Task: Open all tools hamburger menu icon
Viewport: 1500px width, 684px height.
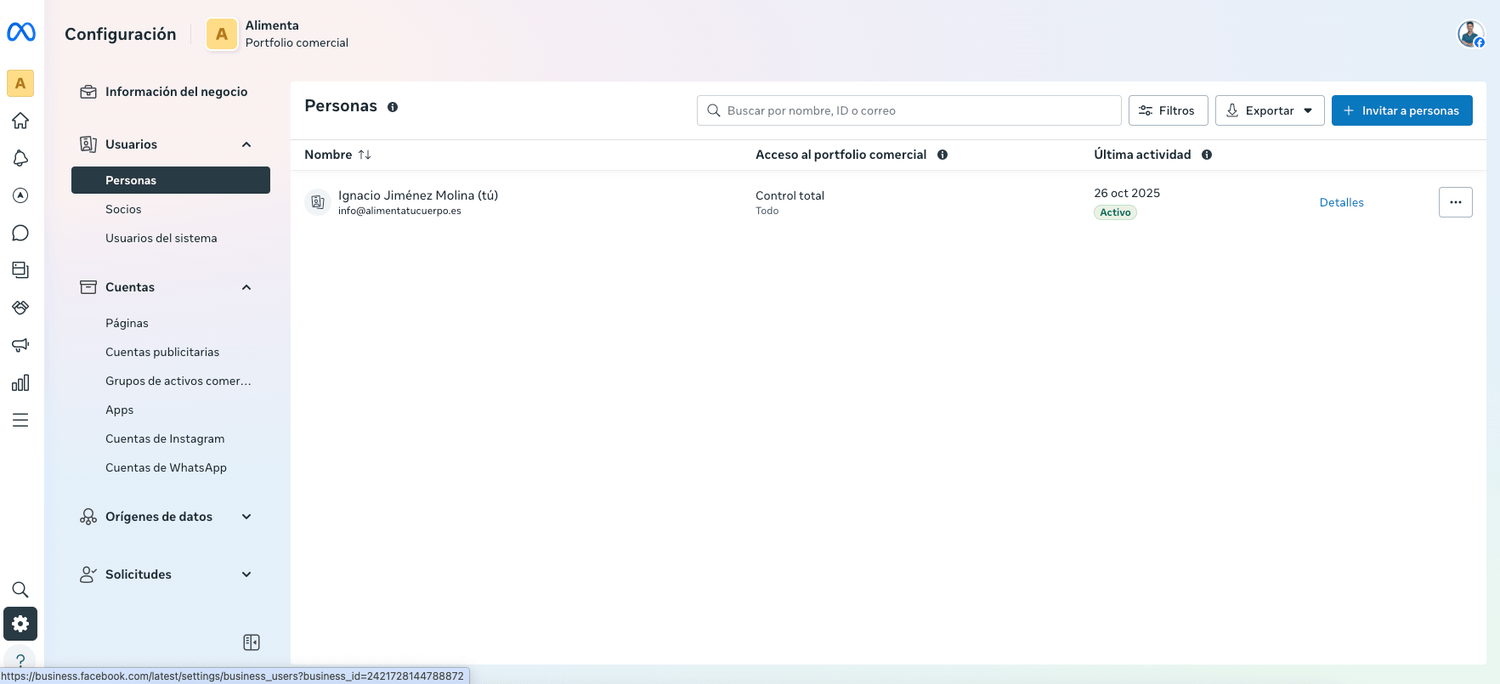Action: [x=20, y=420]
